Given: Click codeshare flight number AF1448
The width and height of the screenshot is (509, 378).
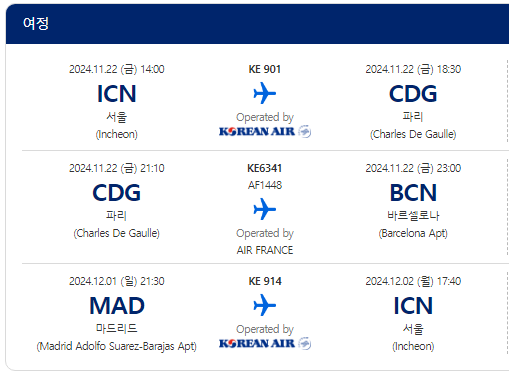Looking at the screenshot, I should point(265,185).
